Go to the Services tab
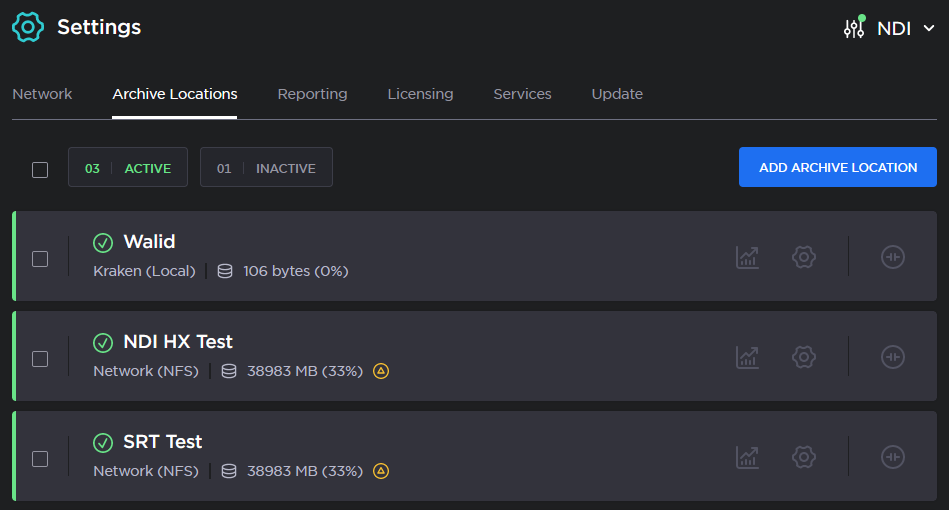The image size is (949, 510). (x=522, y=94)
